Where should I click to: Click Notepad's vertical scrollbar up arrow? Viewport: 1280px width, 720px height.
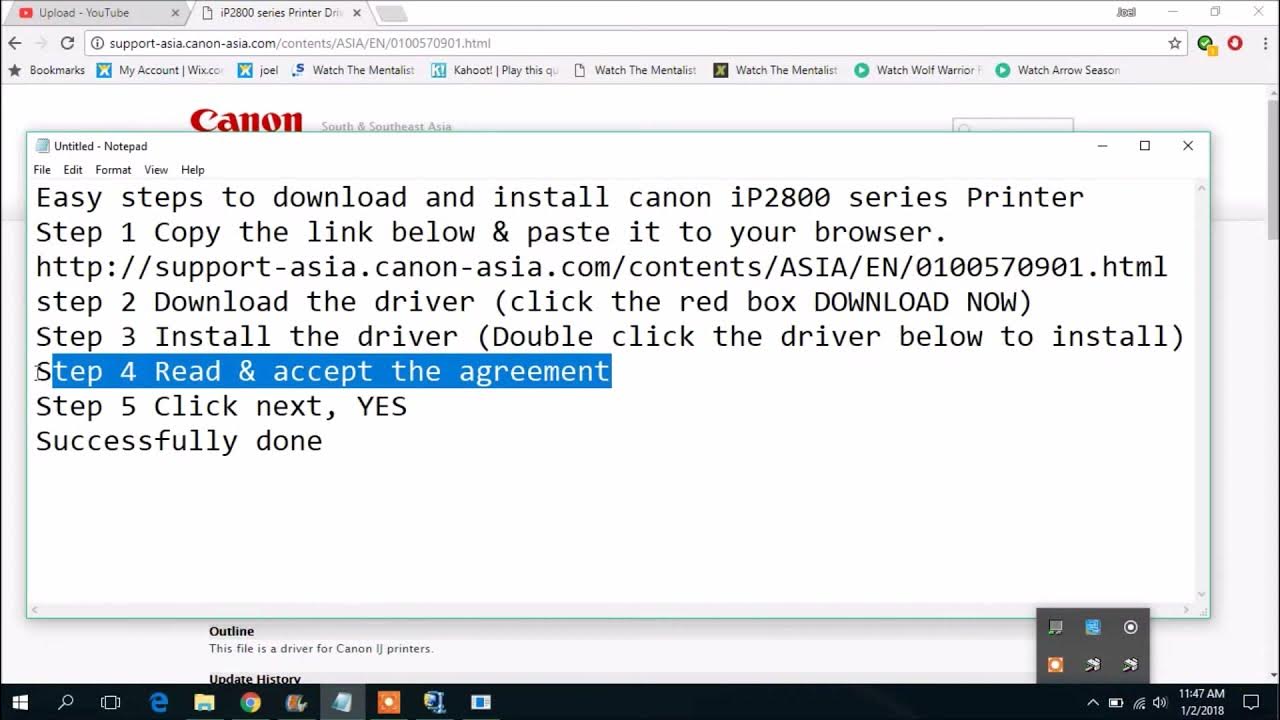point(1202,187)
